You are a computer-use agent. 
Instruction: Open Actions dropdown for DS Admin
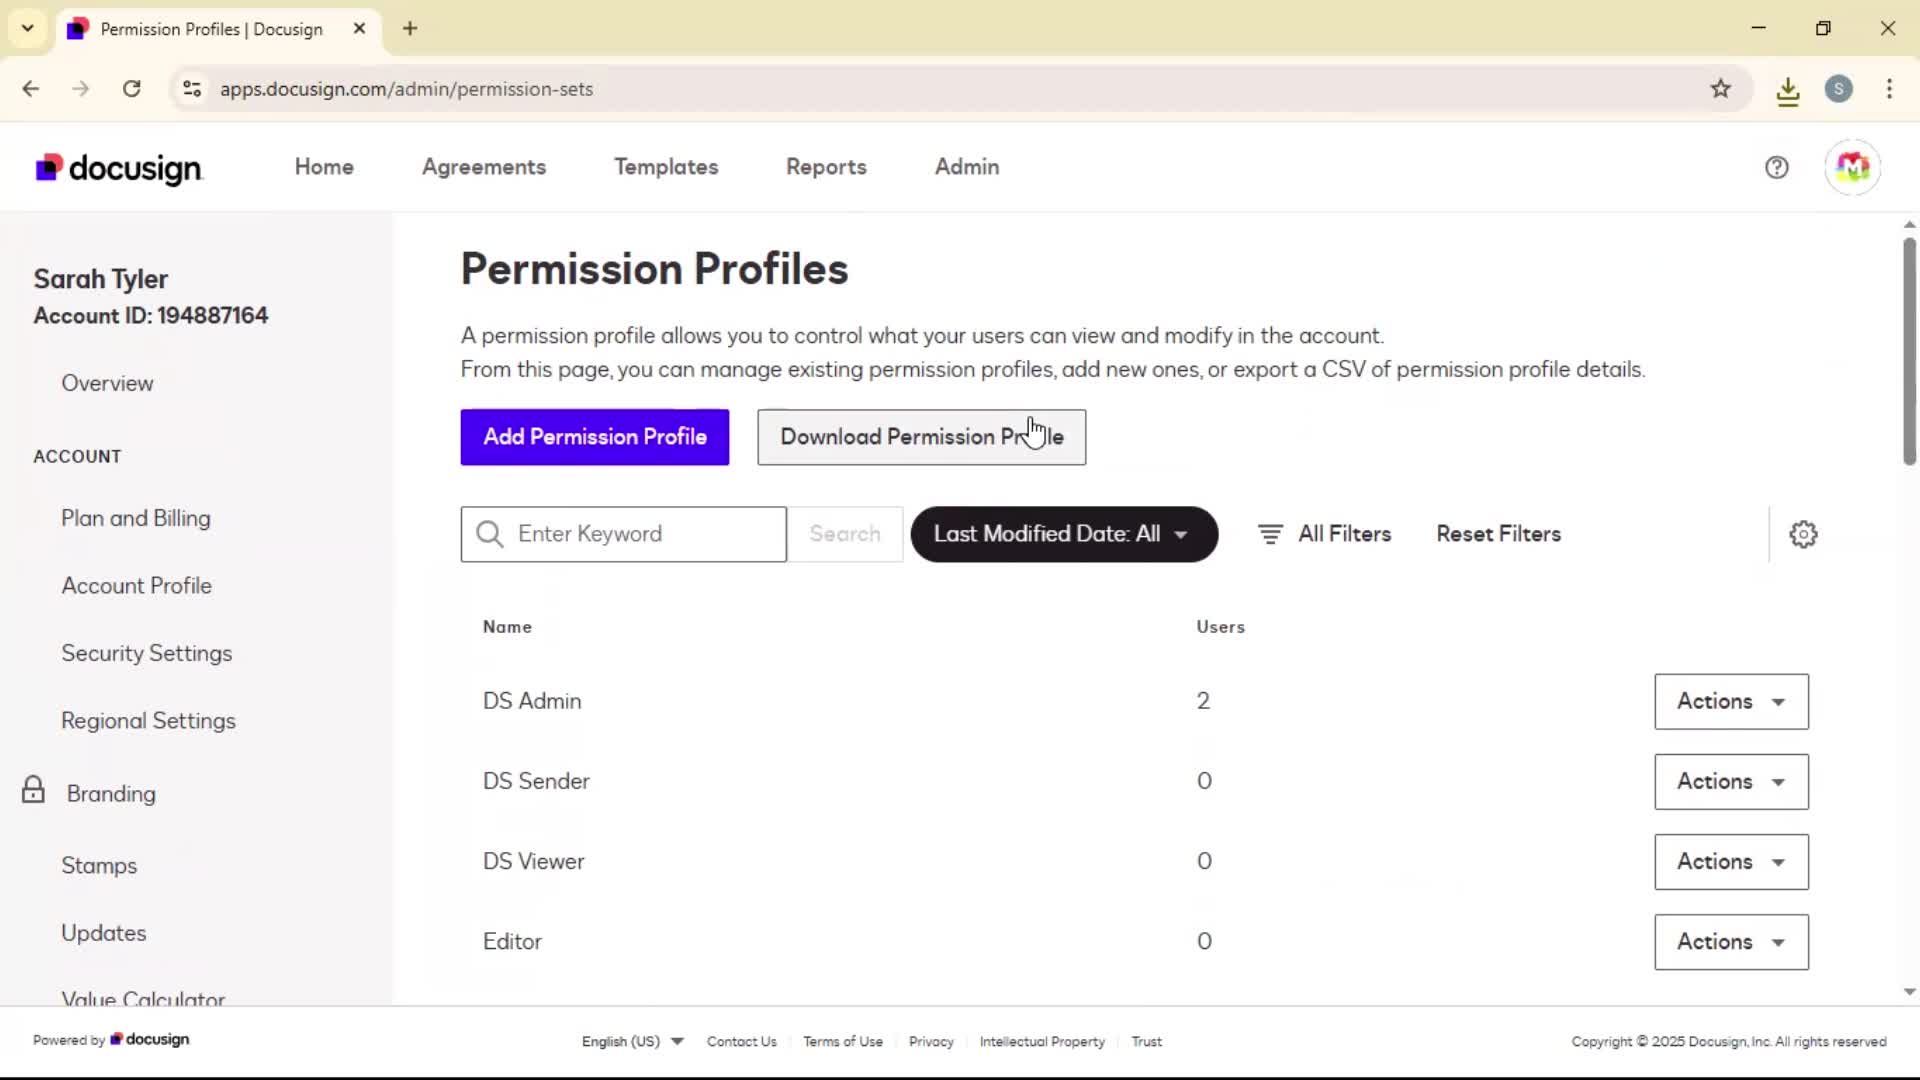[1731, 701]
